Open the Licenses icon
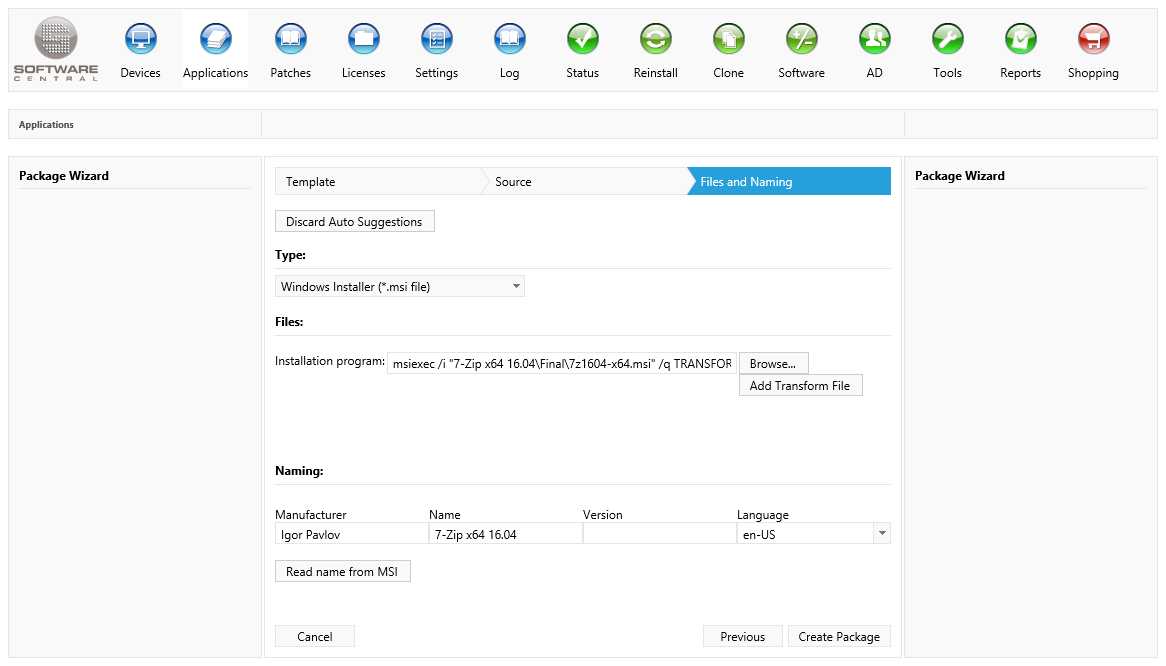 point(363,40)
